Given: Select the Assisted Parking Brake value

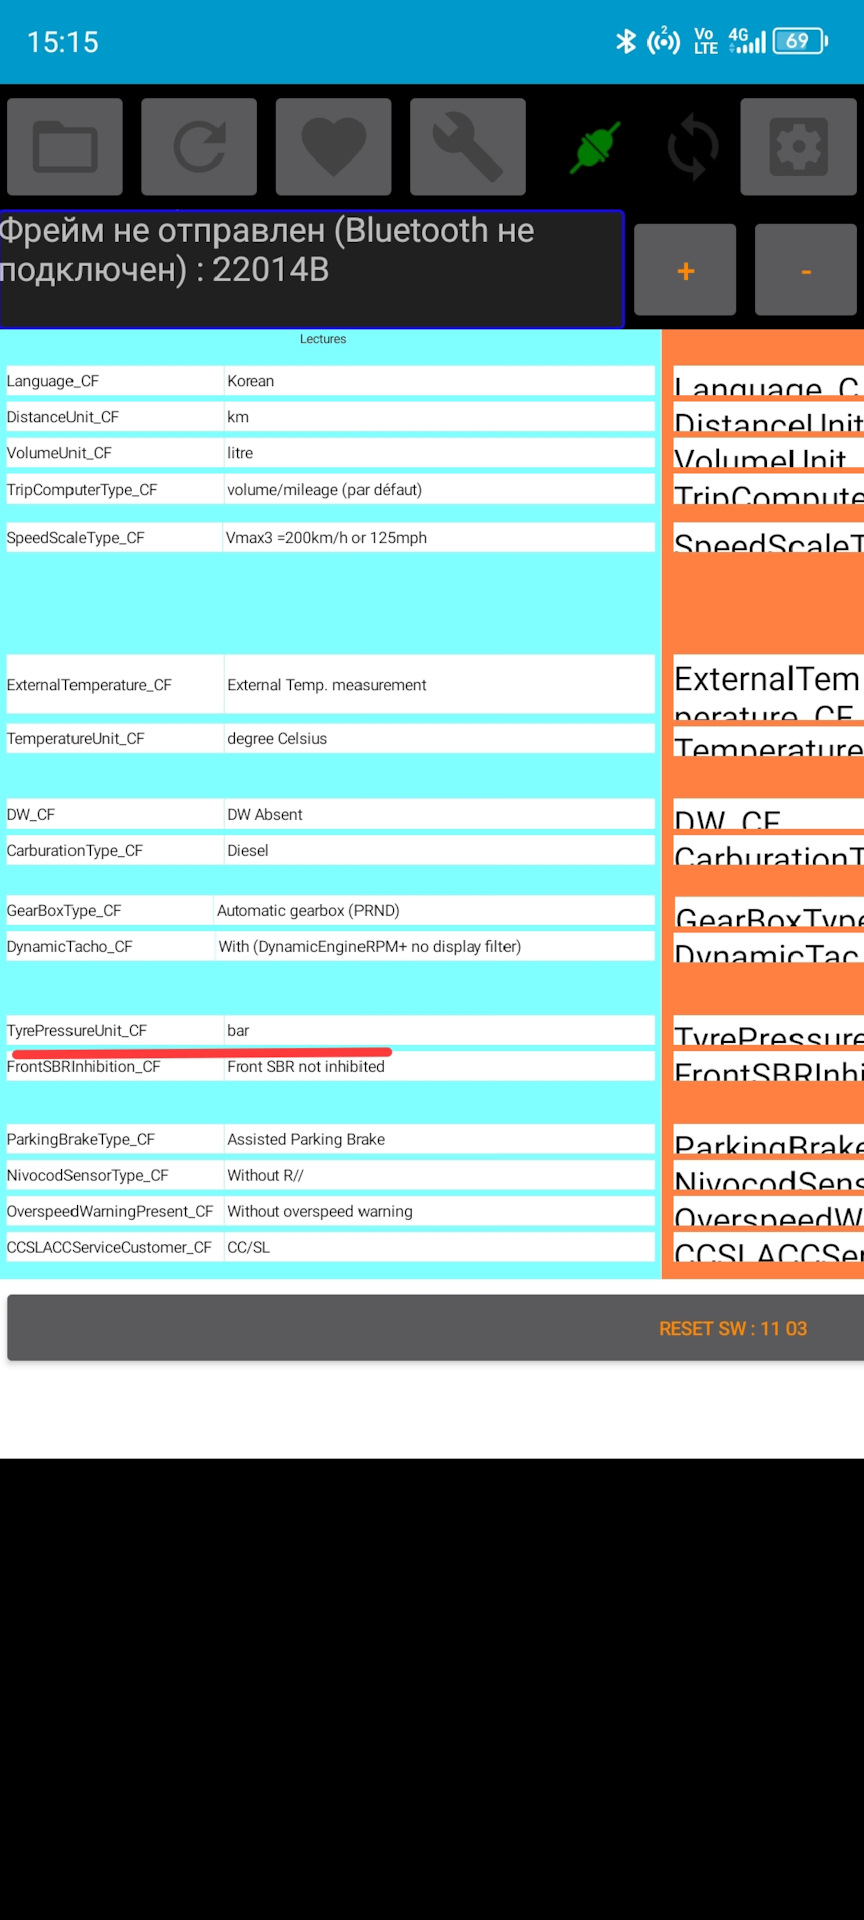Looking at the screenshot, I should (306, 1140).
